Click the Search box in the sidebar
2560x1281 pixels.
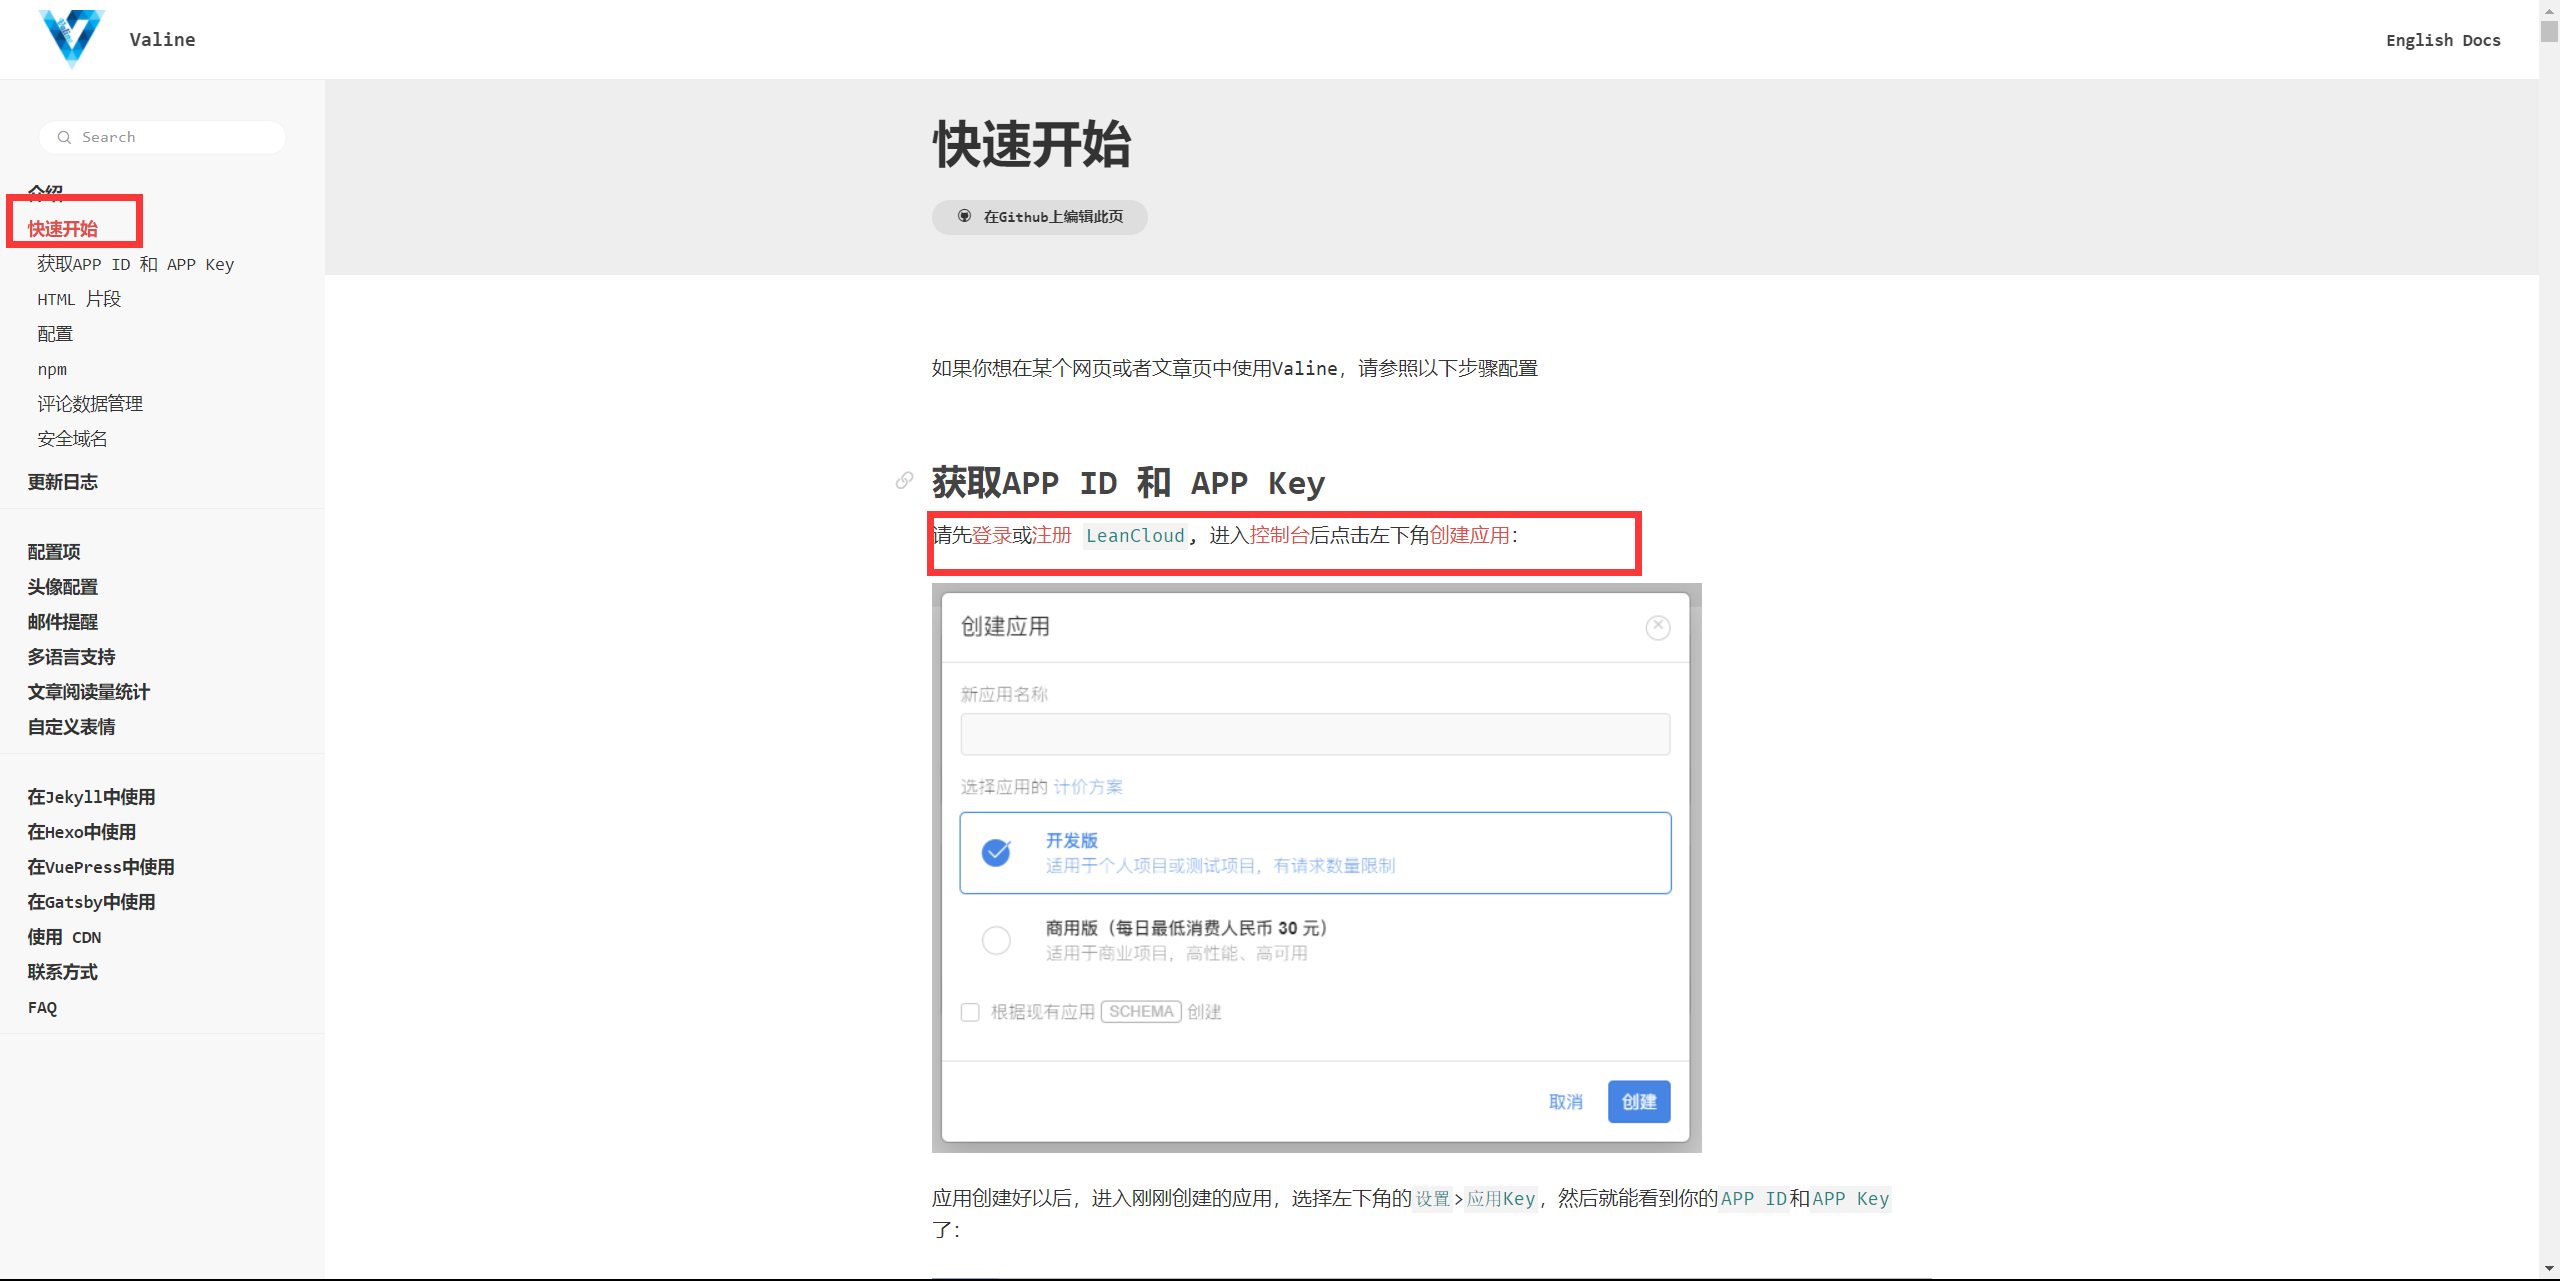click(x=163, y=137)
